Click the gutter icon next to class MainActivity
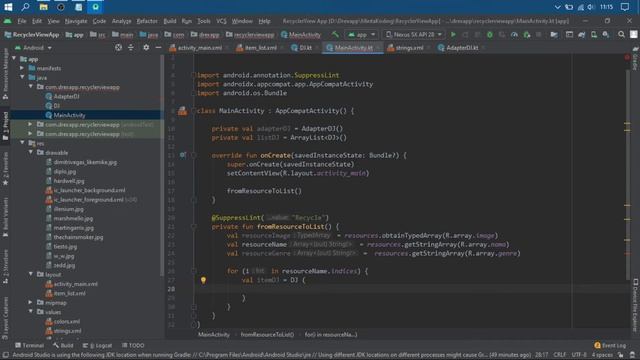 click(x=182, y=111)
